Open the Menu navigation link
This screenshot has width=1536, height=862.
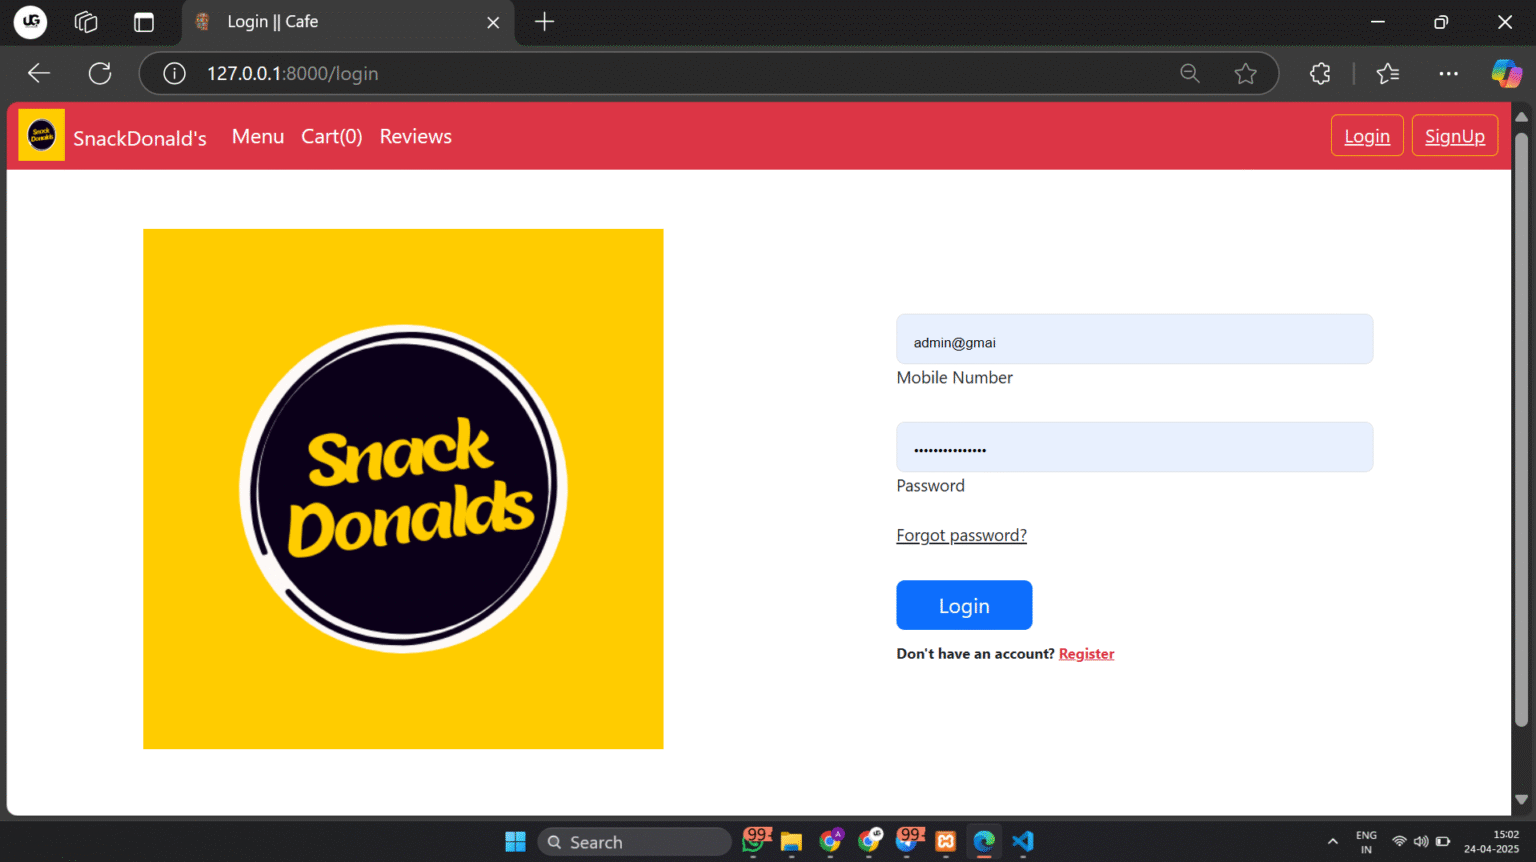pyautogui.click(x=258, y=136)
